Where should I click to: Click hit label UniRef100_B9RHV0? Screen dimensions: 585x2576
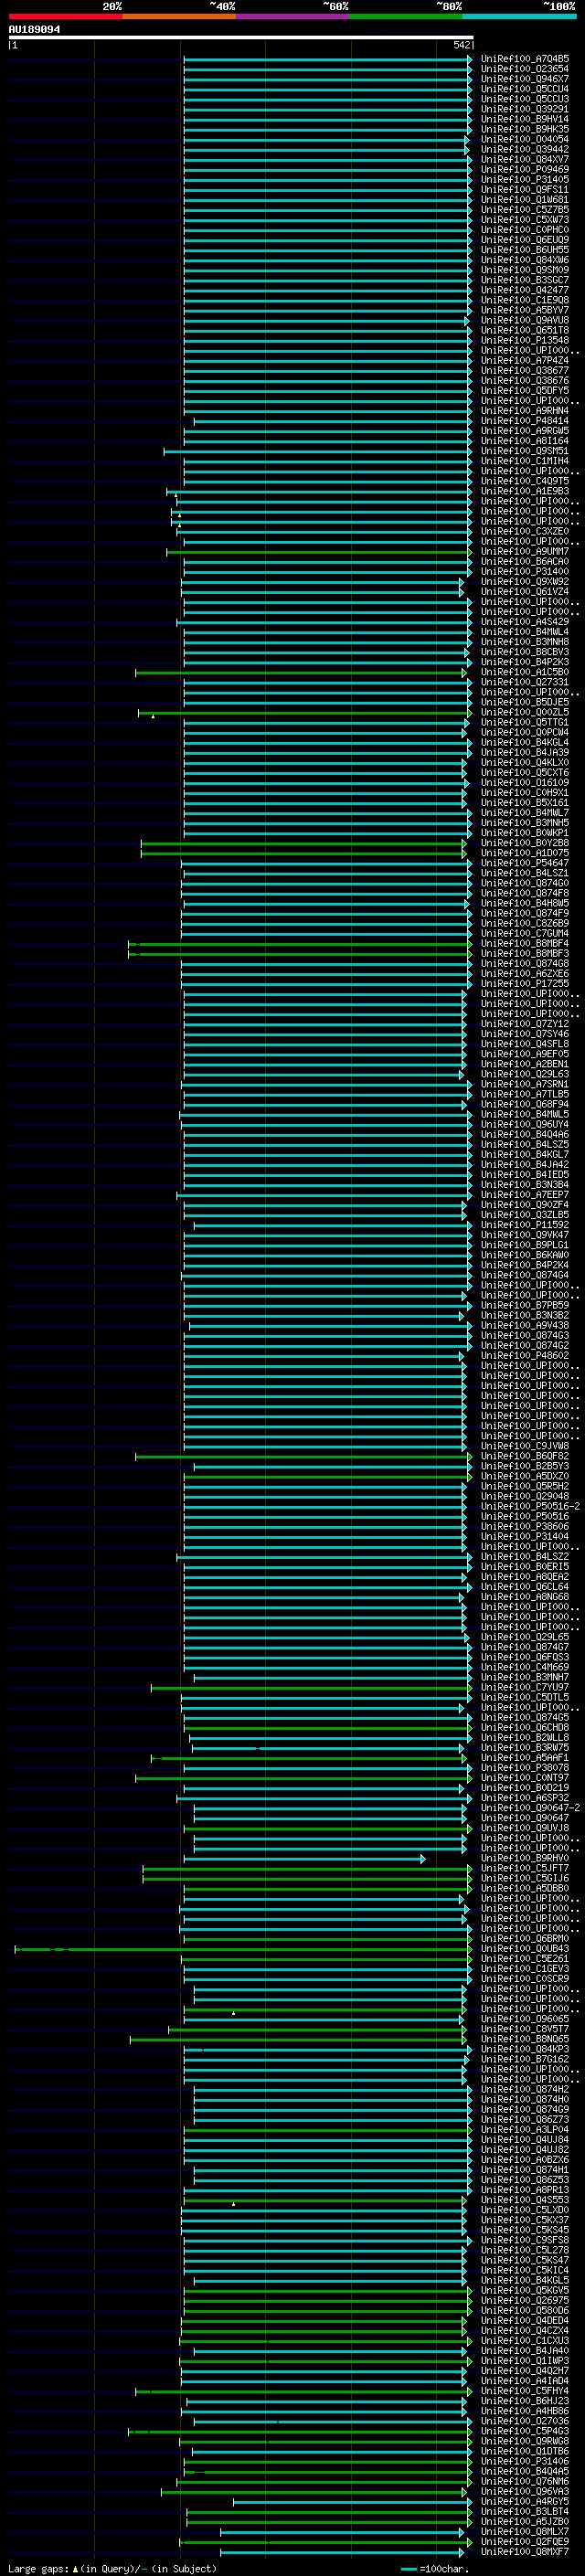pyautogui.click(x=525, y=1859)
